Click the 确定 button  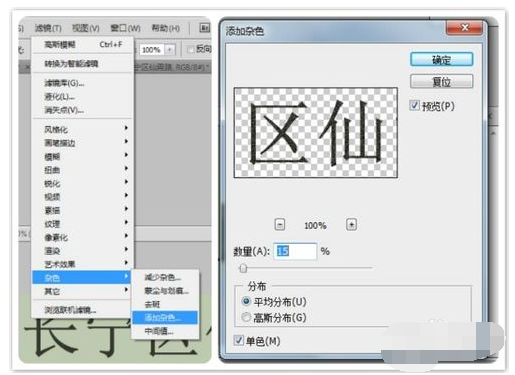(441, 60)
